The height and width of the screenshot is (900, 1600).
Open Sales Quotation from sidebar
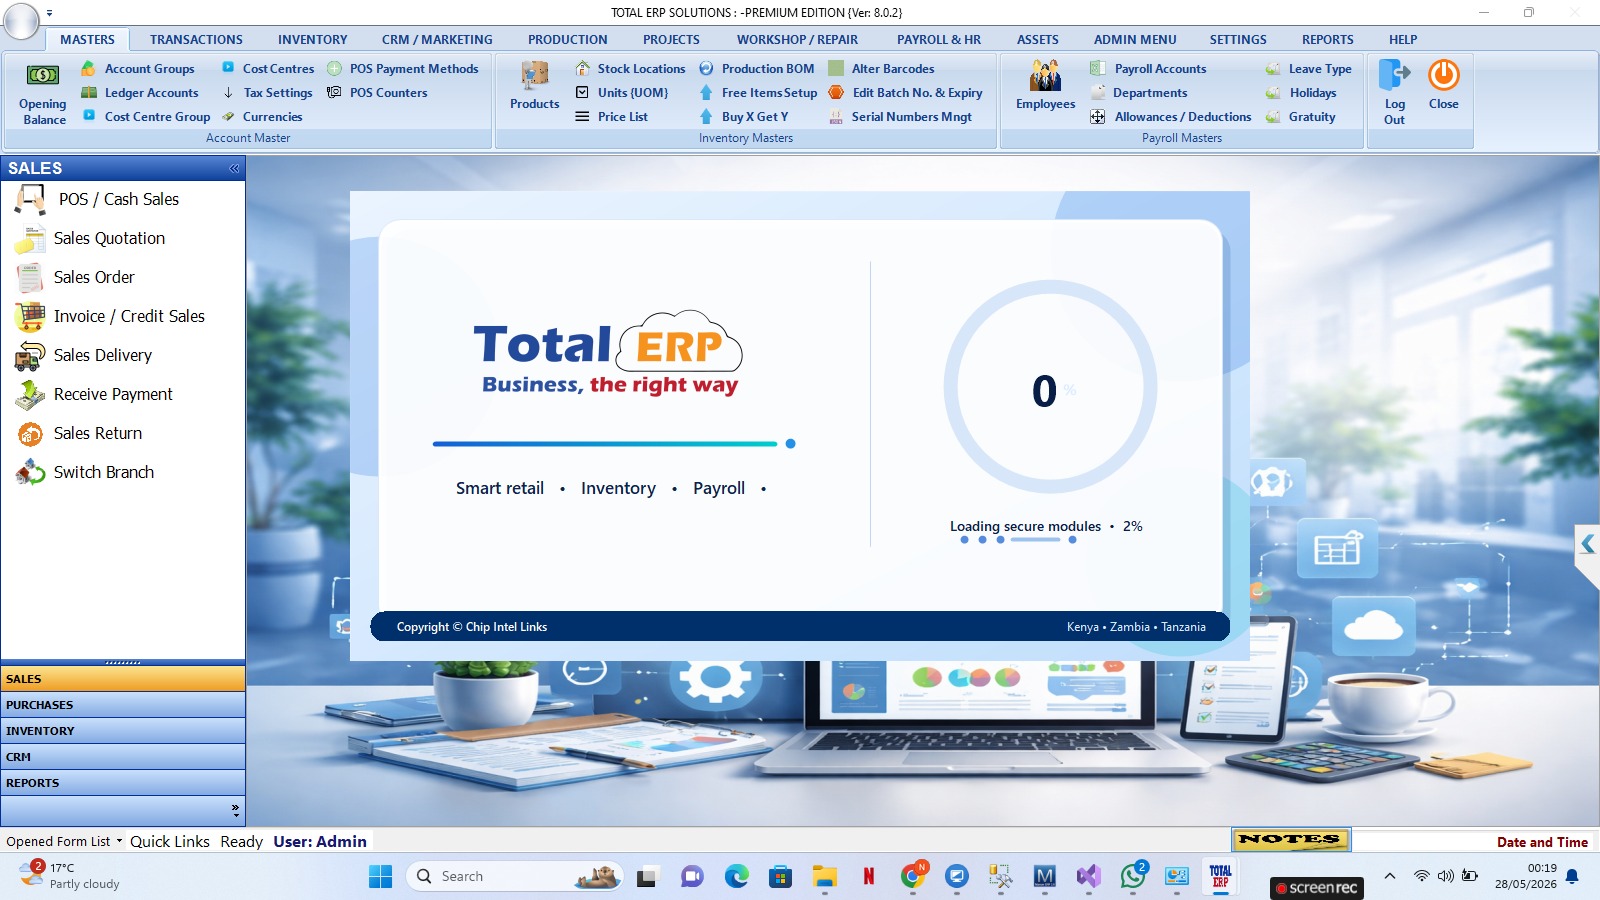(x=91, y=238)
